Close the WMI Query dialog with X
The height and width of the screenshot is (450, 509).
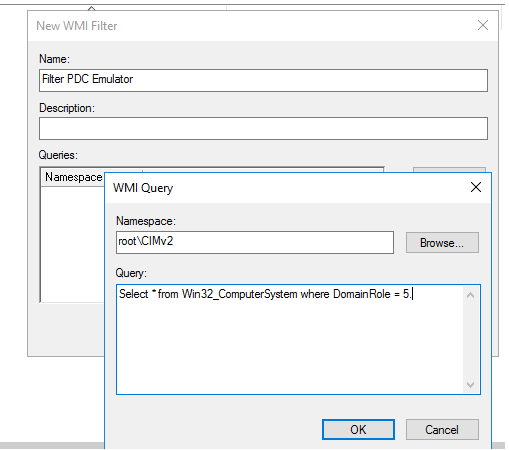476,187
